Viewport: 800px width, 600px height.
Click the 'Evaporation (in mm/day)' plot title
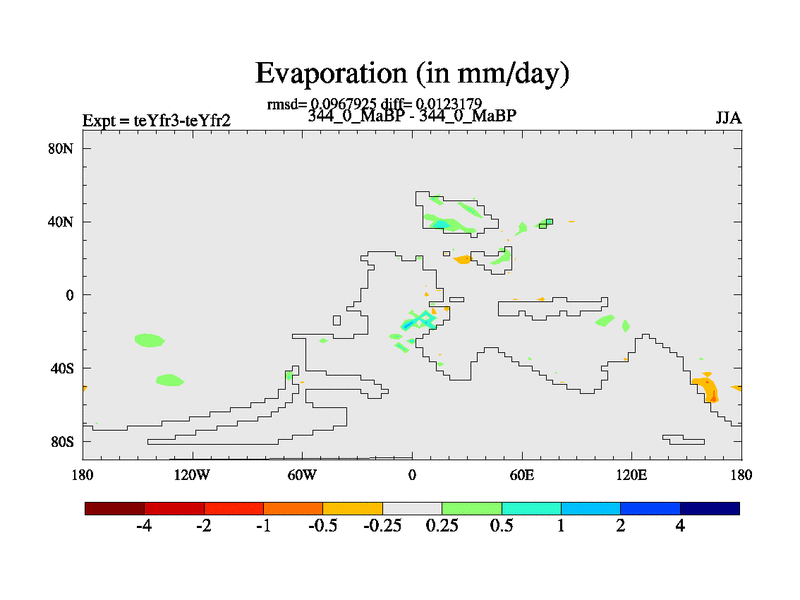[x=412, y=73]
